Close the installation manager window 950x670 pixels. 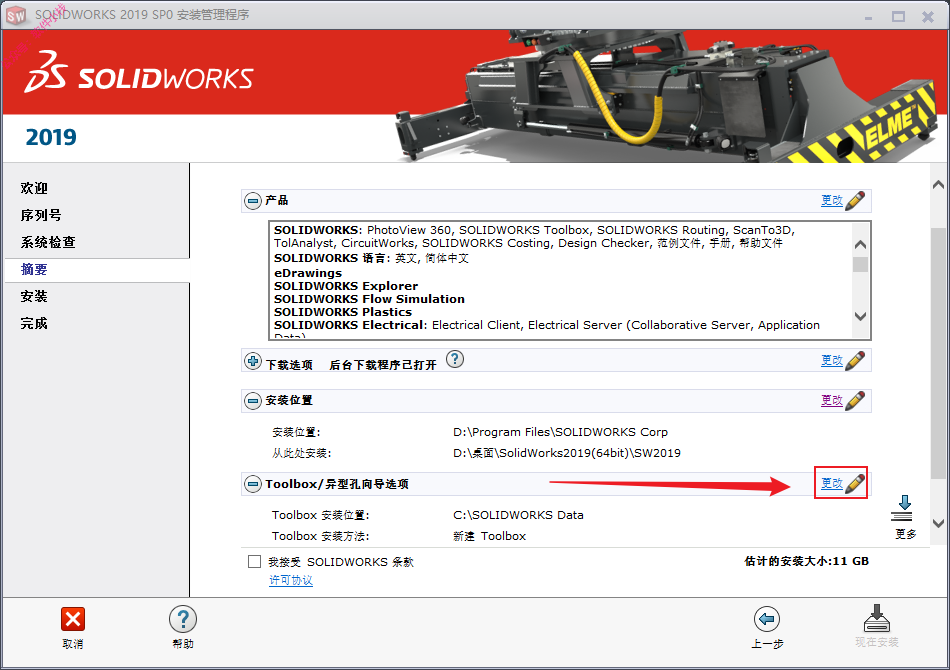(x=928, y=17)
